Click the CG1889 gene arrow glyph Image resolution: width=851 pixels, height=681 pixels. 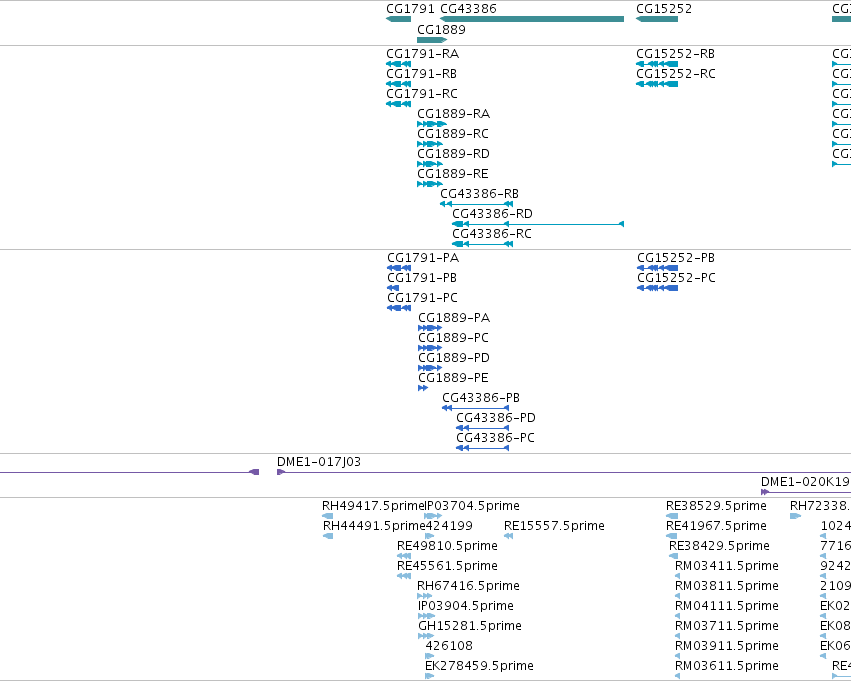click(x=432, y=40)
